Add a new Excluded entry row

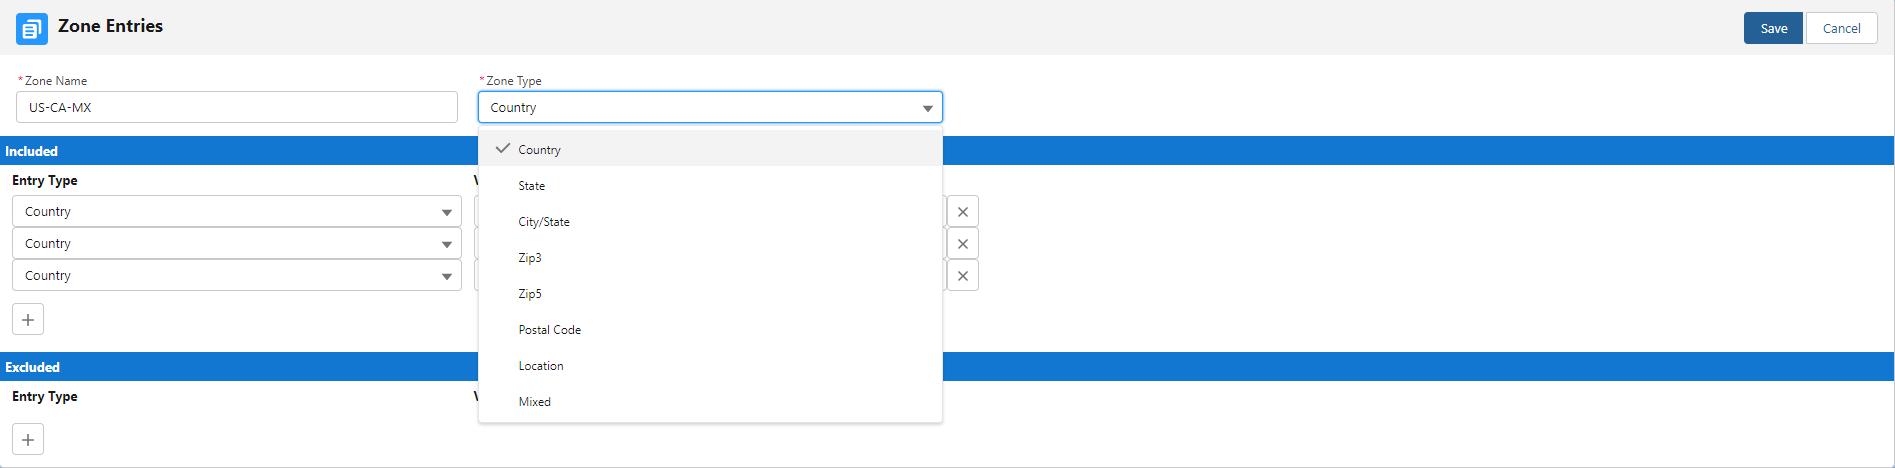[28, 440]
